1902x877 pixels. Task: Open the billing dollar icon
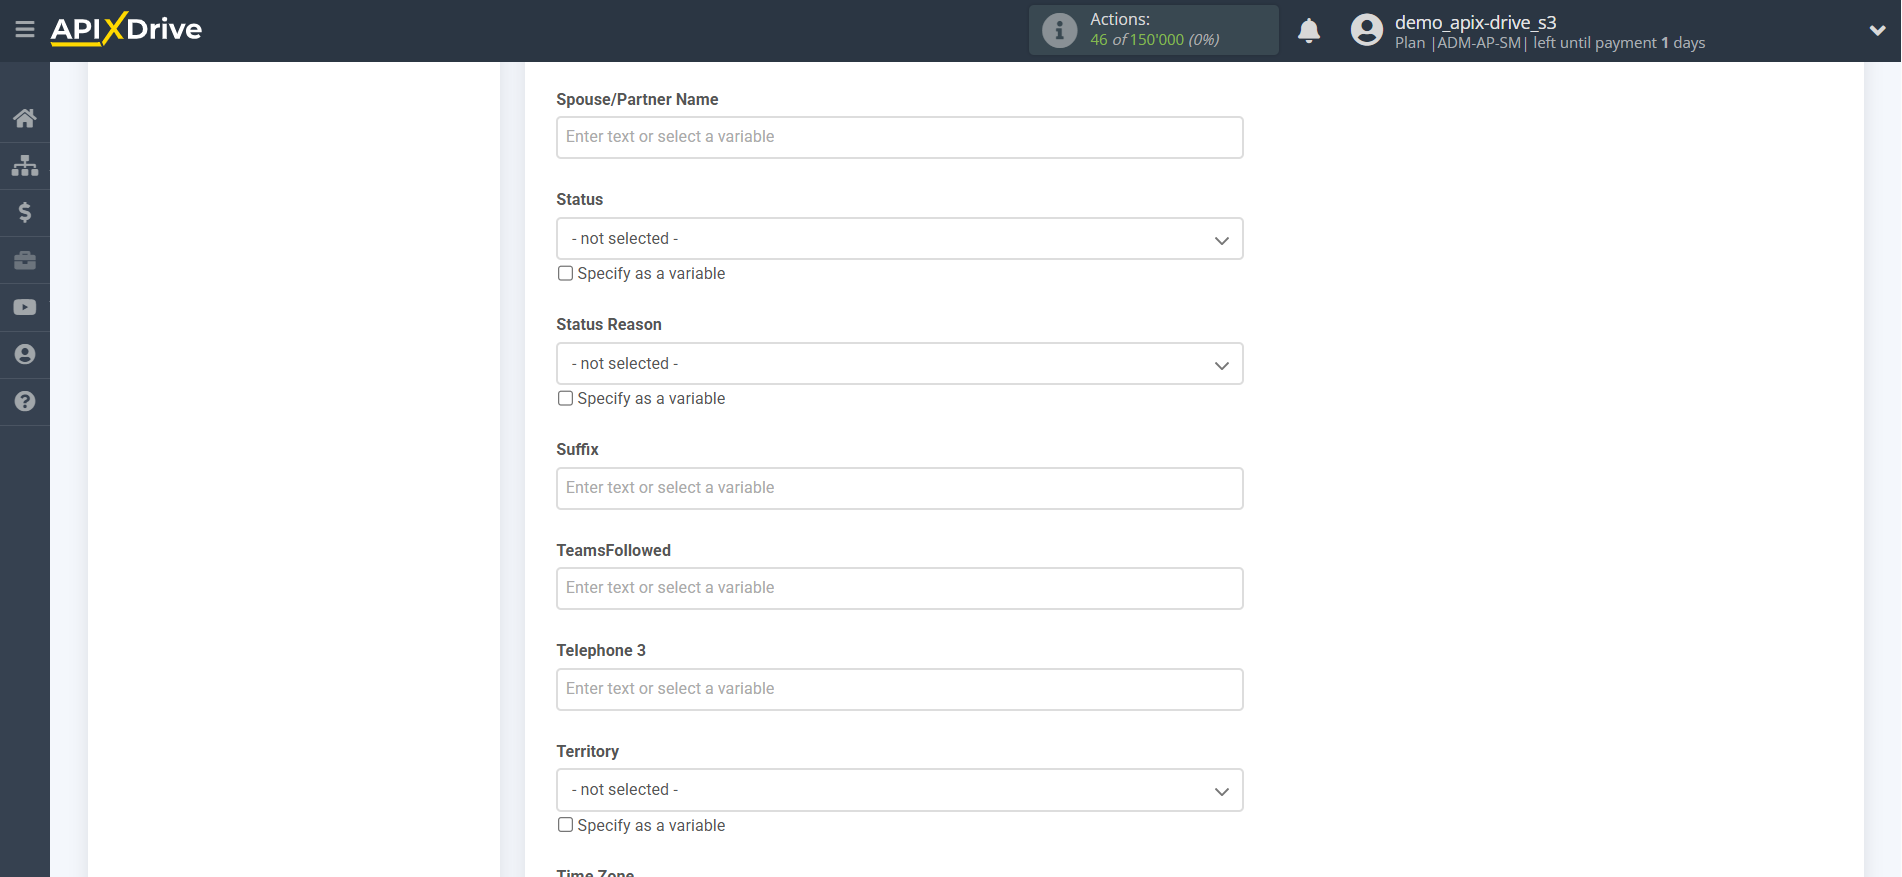pyautogui.click(x=25, y=212)
